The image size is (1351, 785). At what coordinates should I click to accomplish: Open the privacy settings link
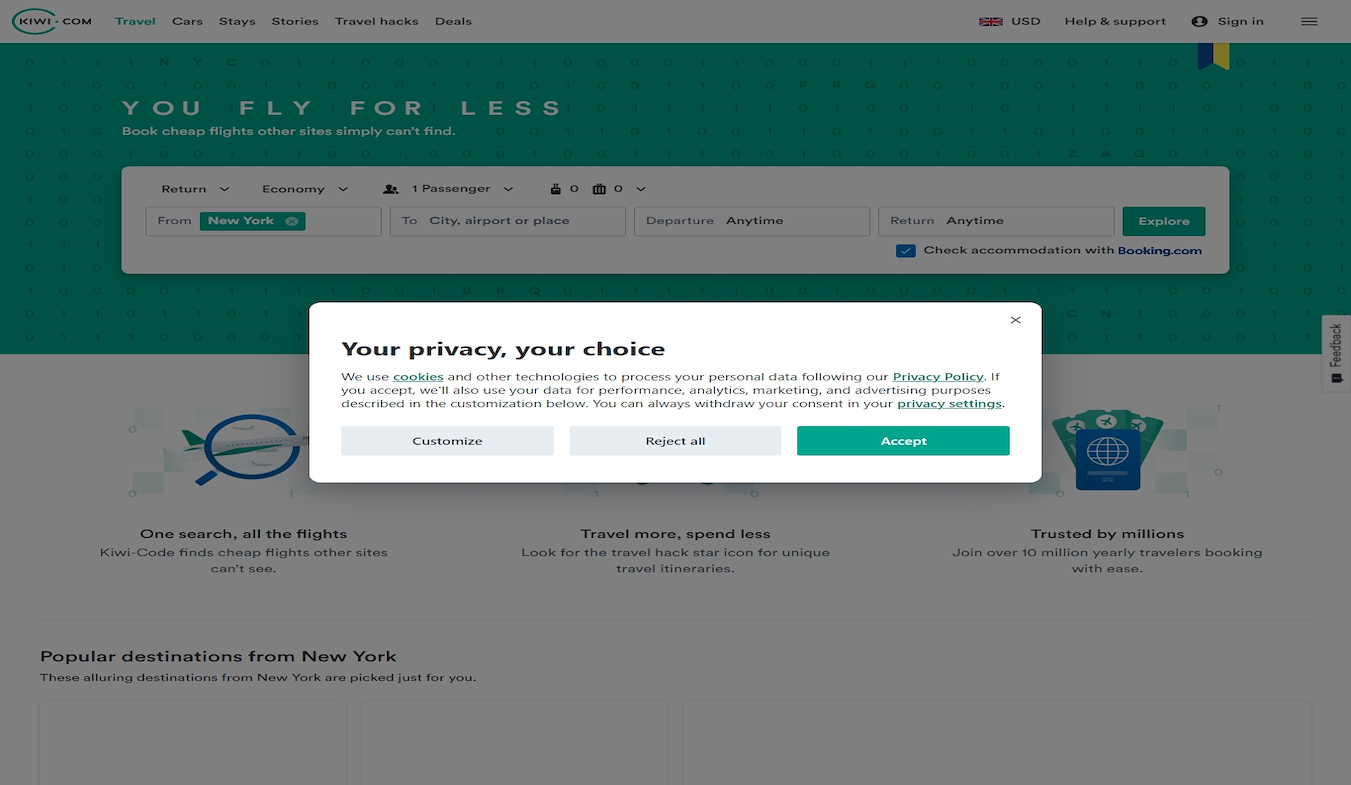[x=949, y=404]
